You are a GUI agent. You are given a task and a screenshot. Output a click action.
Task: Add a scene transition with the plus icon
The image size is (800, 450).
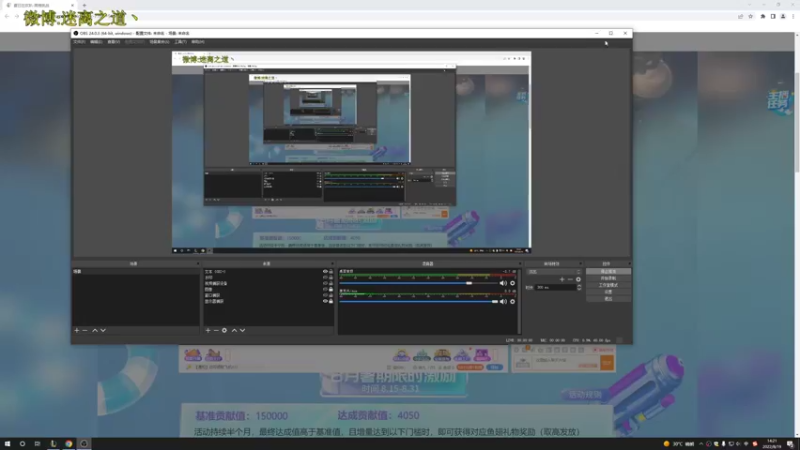pos(562,280)
